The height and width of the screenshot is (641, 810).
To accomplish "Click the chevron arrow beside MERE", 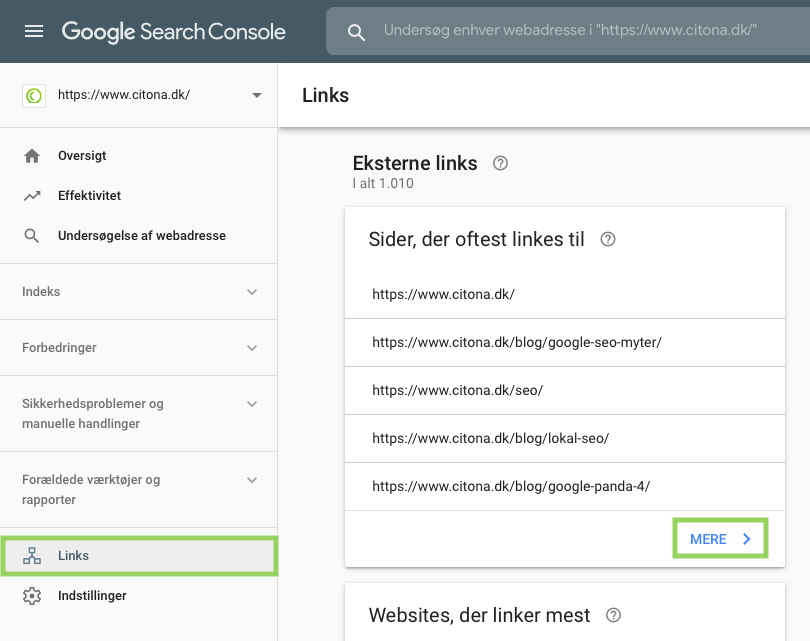I will [x=746, y=539].
